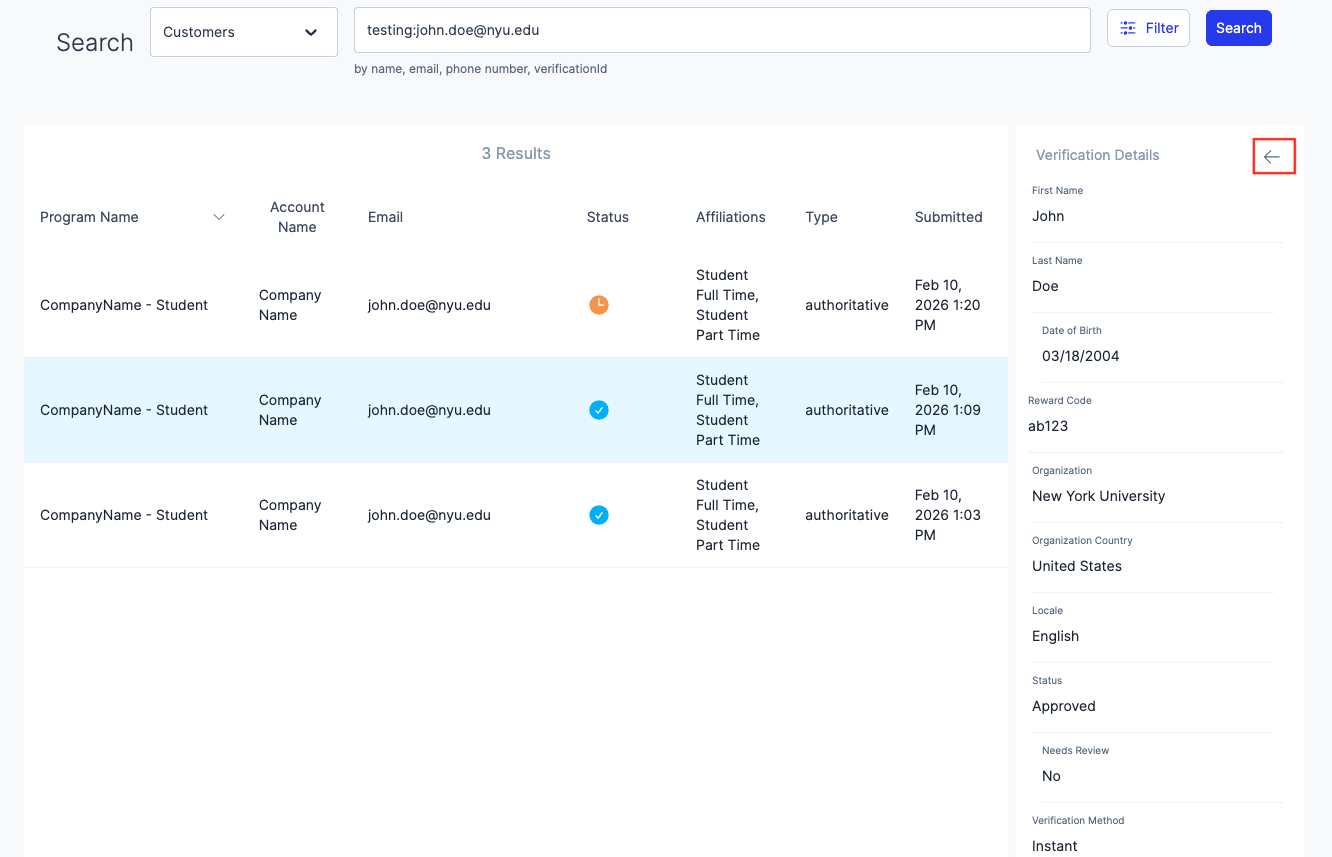Click the Date of Birth field value
Image resolution: width=1332 pixels, height=857 pixels.
(1081, 356)
